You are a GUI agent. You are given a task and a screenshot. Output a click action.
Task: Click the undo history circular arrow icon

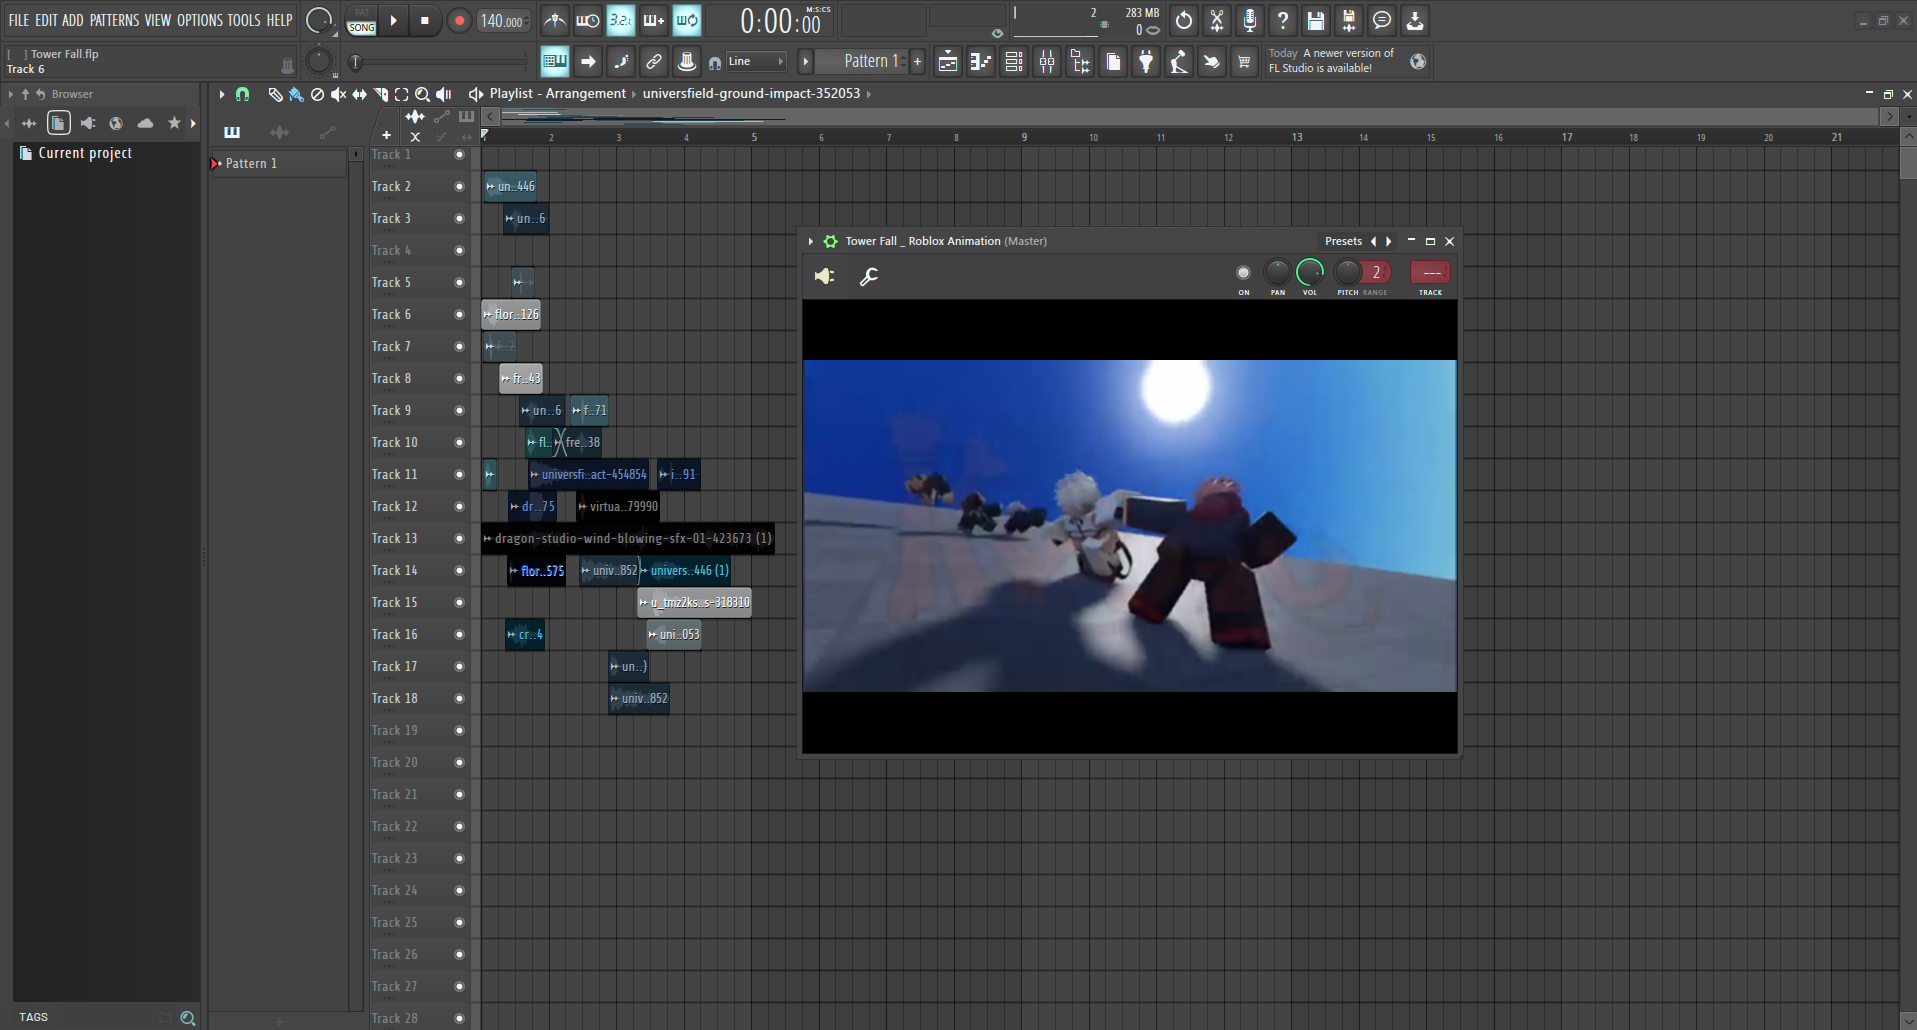pos(1184,20)
